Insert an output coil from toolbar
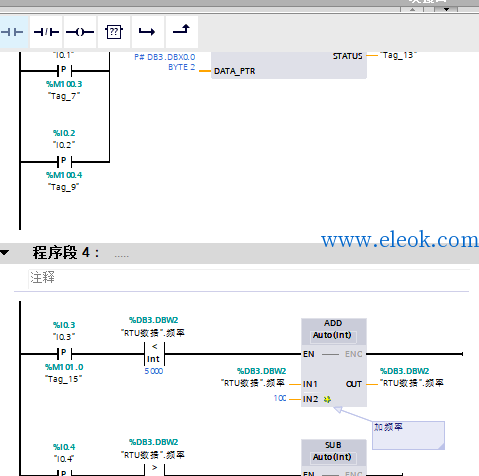 click(80, 32)
